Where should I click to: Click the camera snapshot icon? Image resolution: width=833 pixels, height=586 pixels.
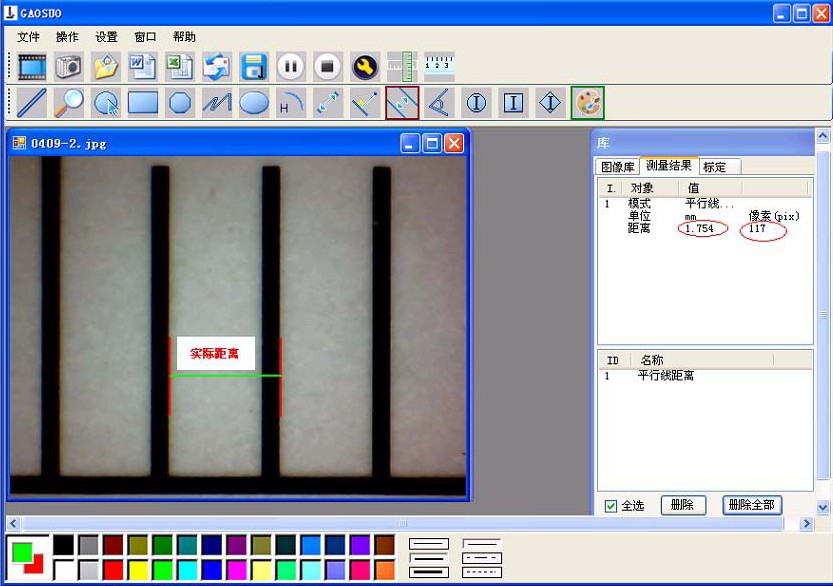(x=69, y=66)
